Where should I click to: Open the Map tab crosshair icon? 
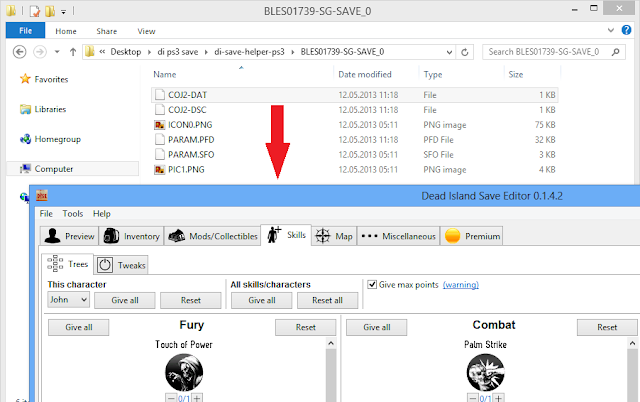(x=323, y=236)
